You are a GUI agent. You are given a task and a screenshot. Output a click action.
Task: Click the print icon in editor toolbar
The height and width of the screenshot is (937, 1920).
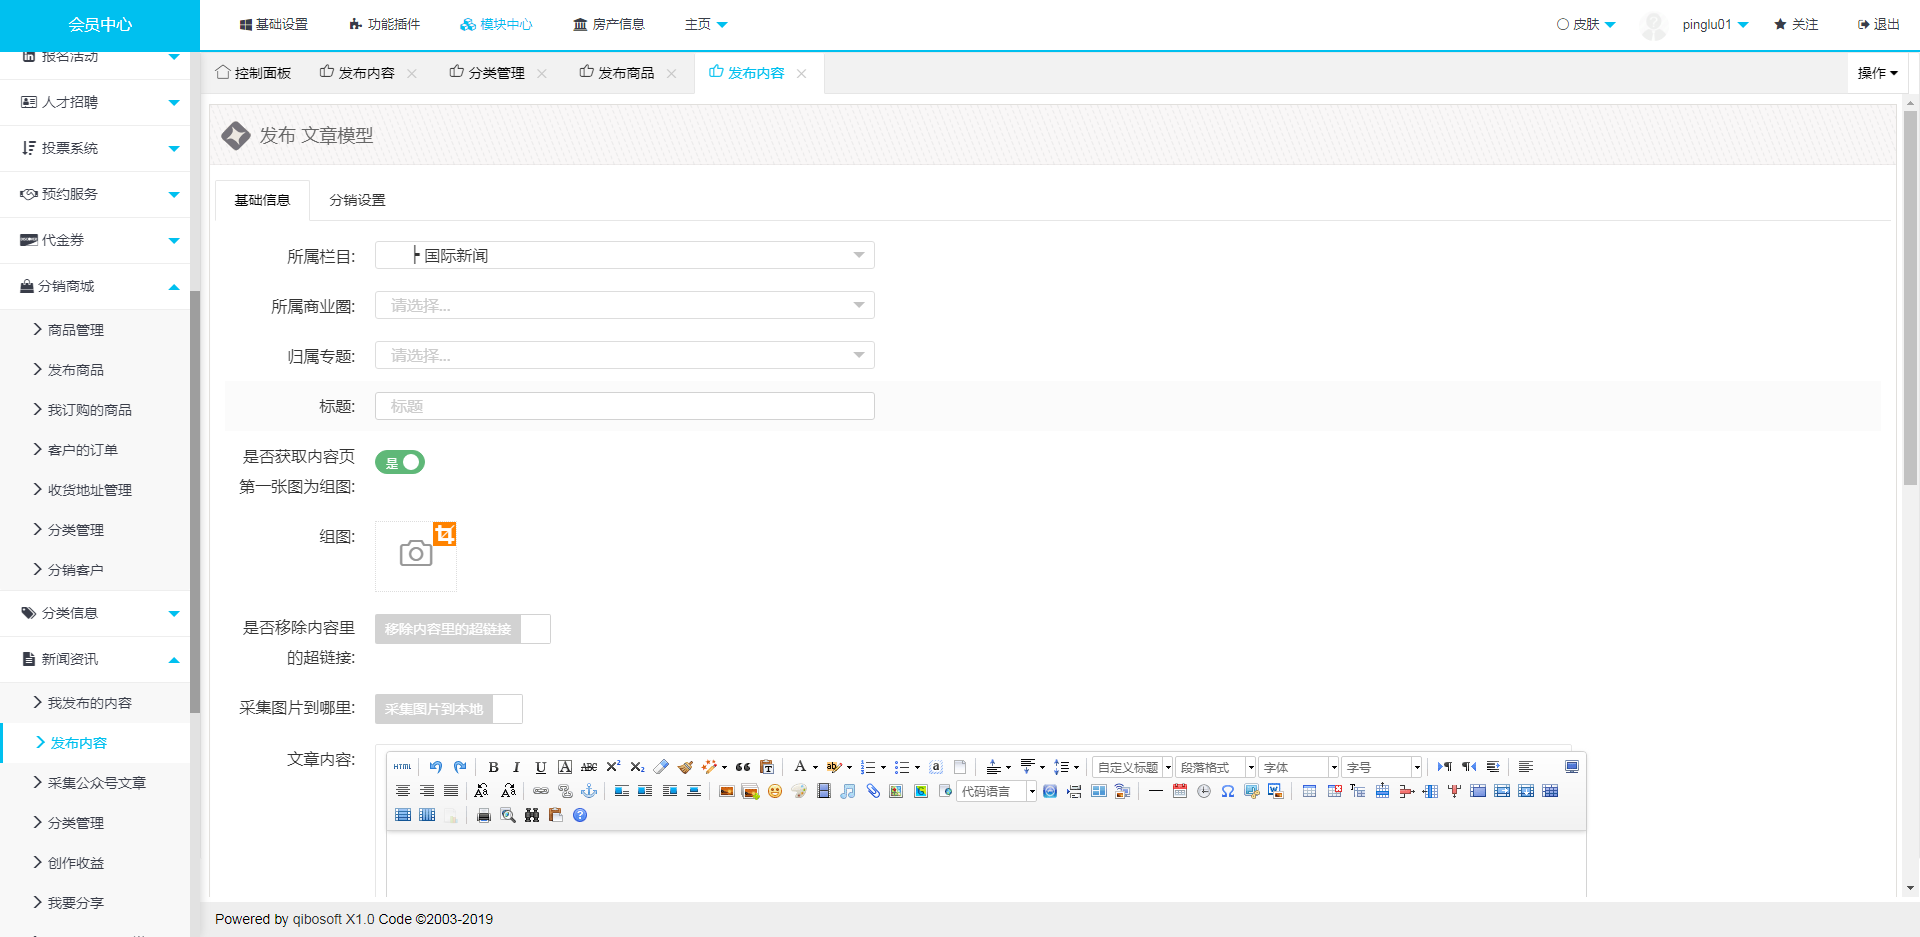[484, 815]
